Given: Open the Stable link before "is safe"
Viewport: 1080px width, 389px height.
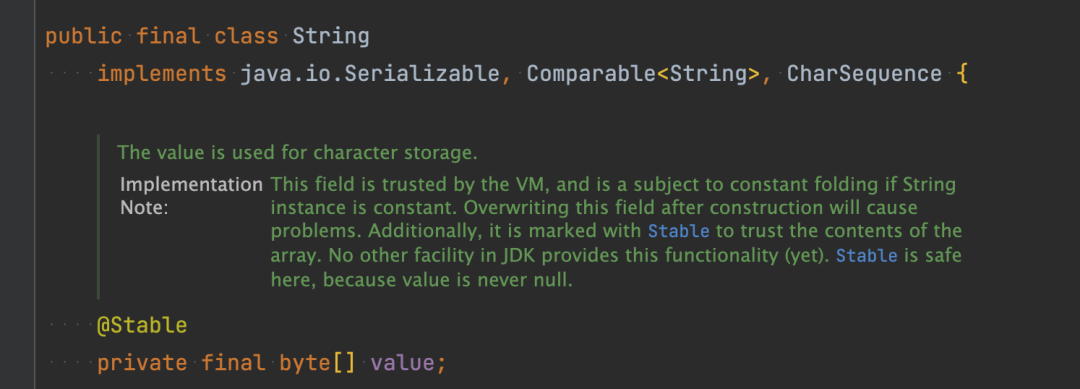Looking at the screenshot, I should tap(866, 256).
